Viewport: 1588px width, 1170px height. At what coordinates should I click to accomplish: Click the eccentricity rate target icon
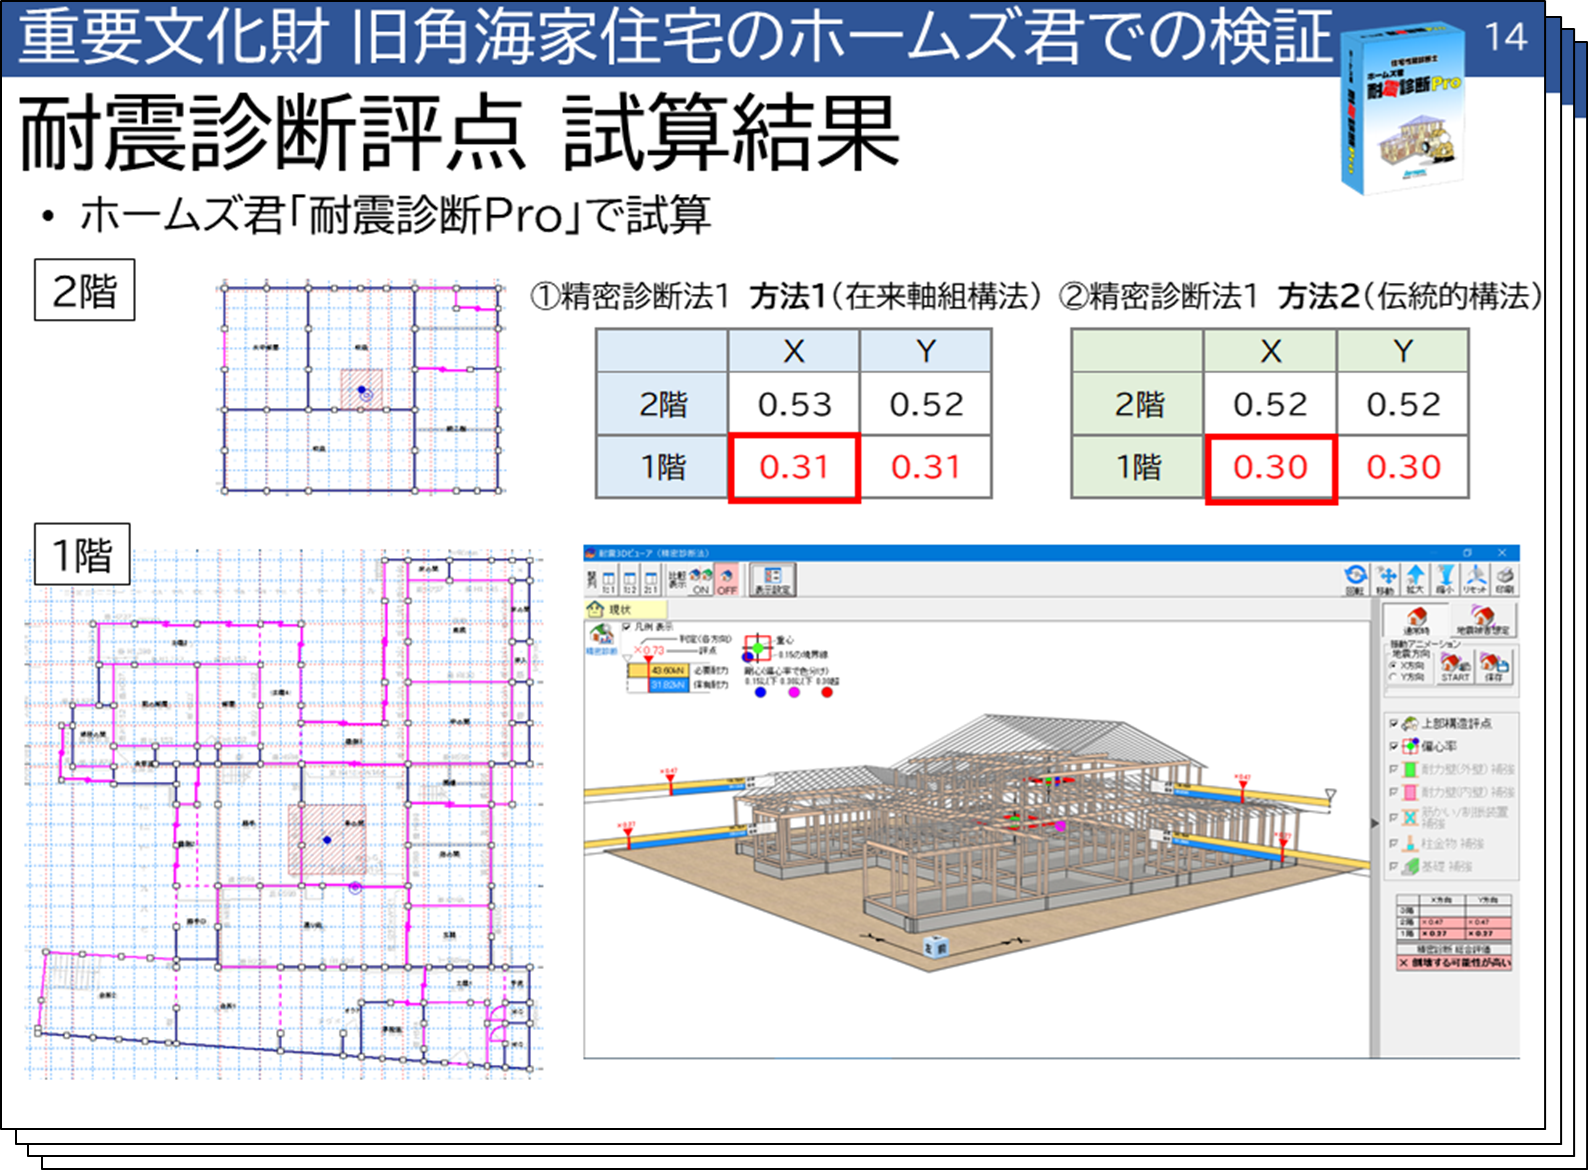point(1410,746)
